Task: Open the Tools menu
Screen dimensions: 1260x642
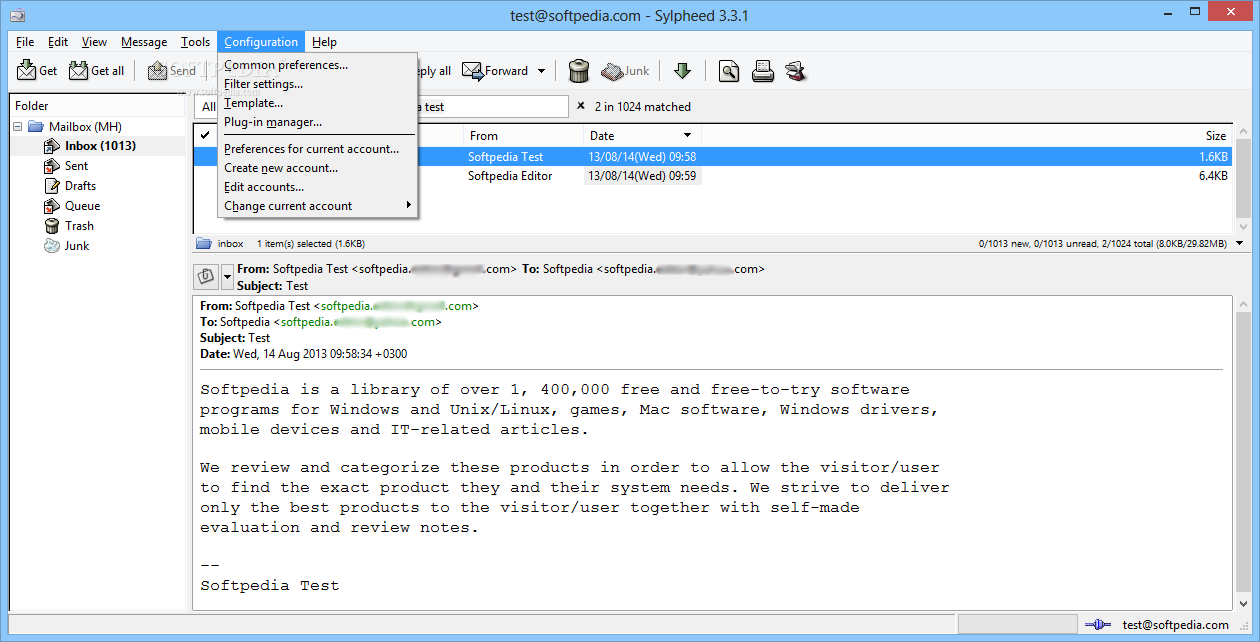Action: click(195, 42)
